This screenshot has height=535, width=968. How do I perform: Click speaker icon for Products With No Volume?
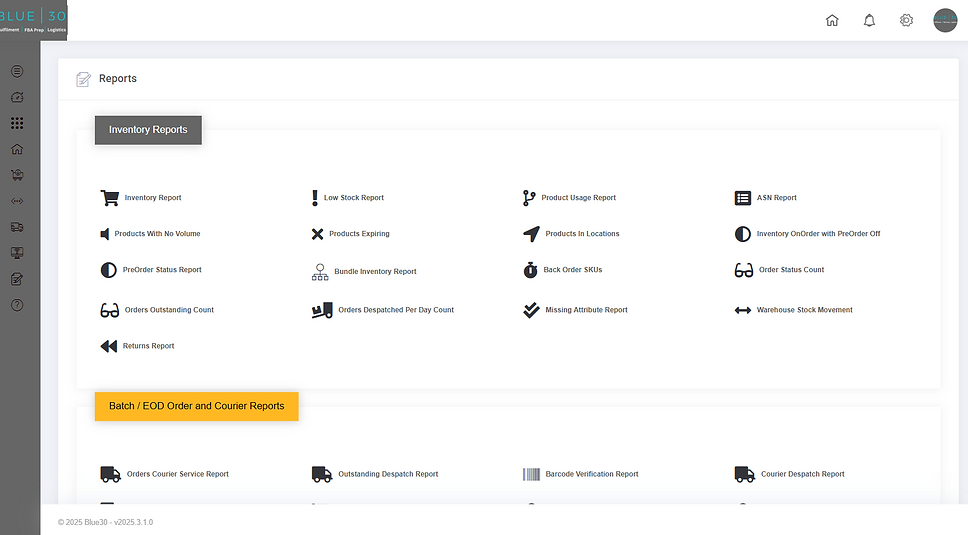click(x=105, y=234)
